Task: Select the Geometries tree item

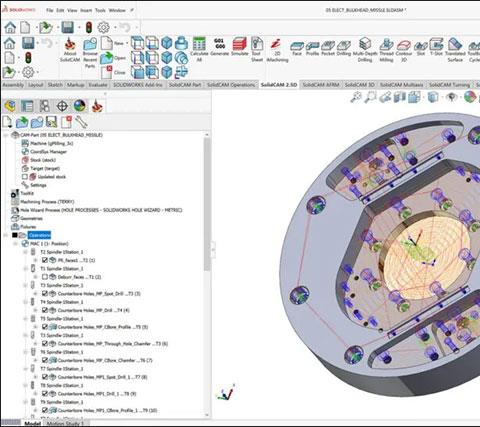Action: (31, 218)
